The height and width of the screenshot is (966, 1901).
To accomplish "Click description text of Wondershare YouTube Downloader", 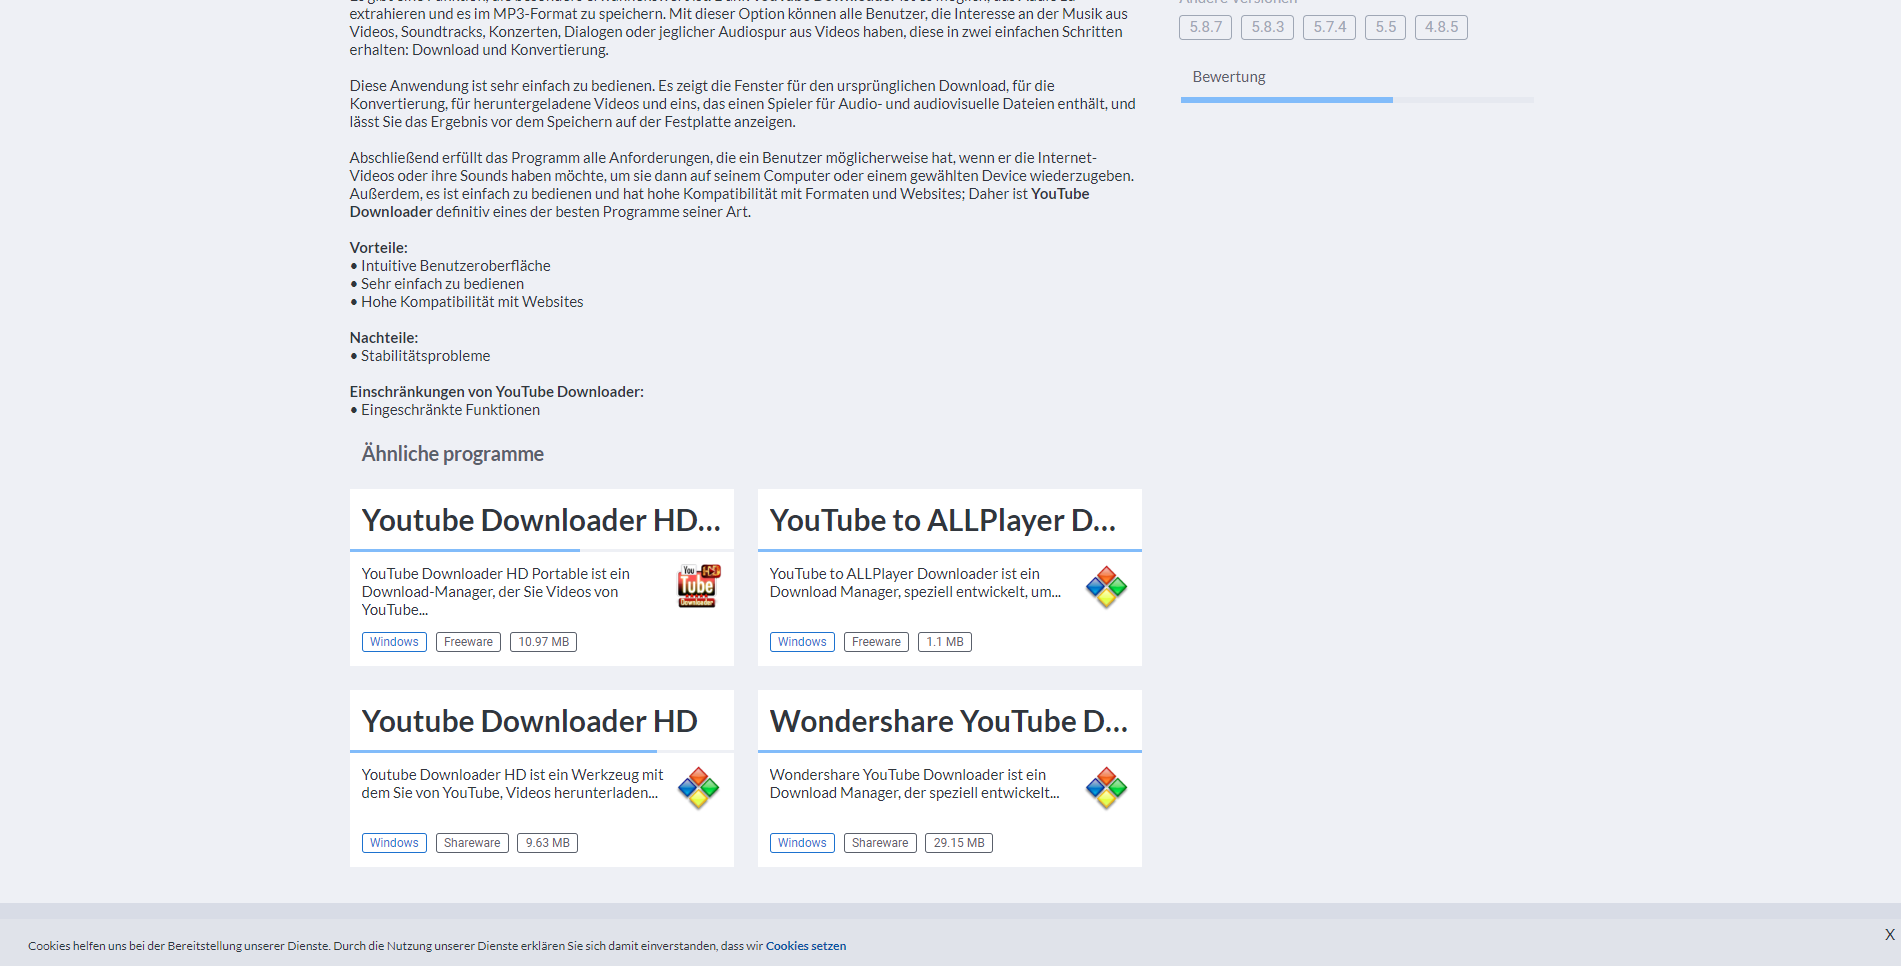I will pyautogui.click(x=914, y=784).
